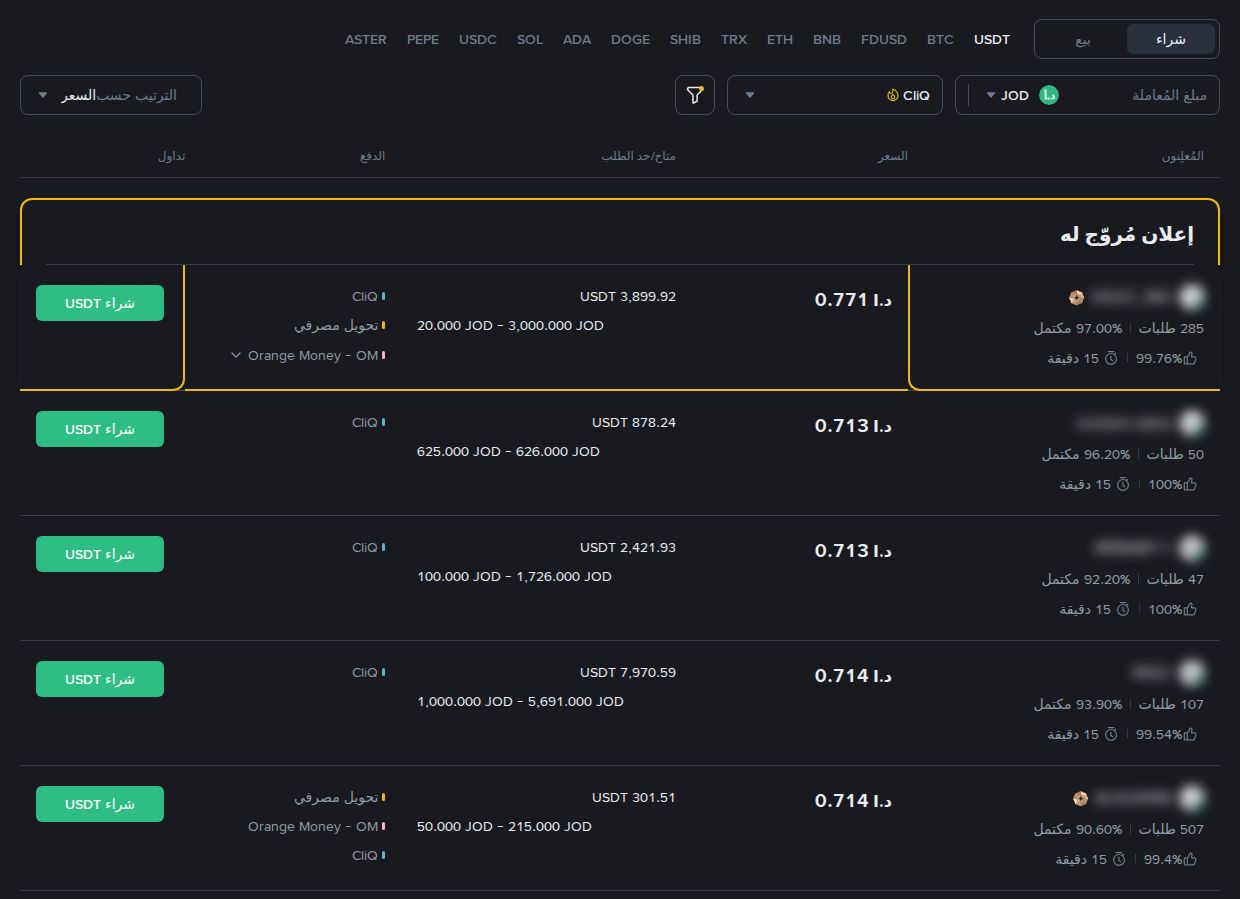Viewport: 1240px width, 899px height.
Task: Click the السعر column header
Action: pyautogui.click(x=893, y=157)
